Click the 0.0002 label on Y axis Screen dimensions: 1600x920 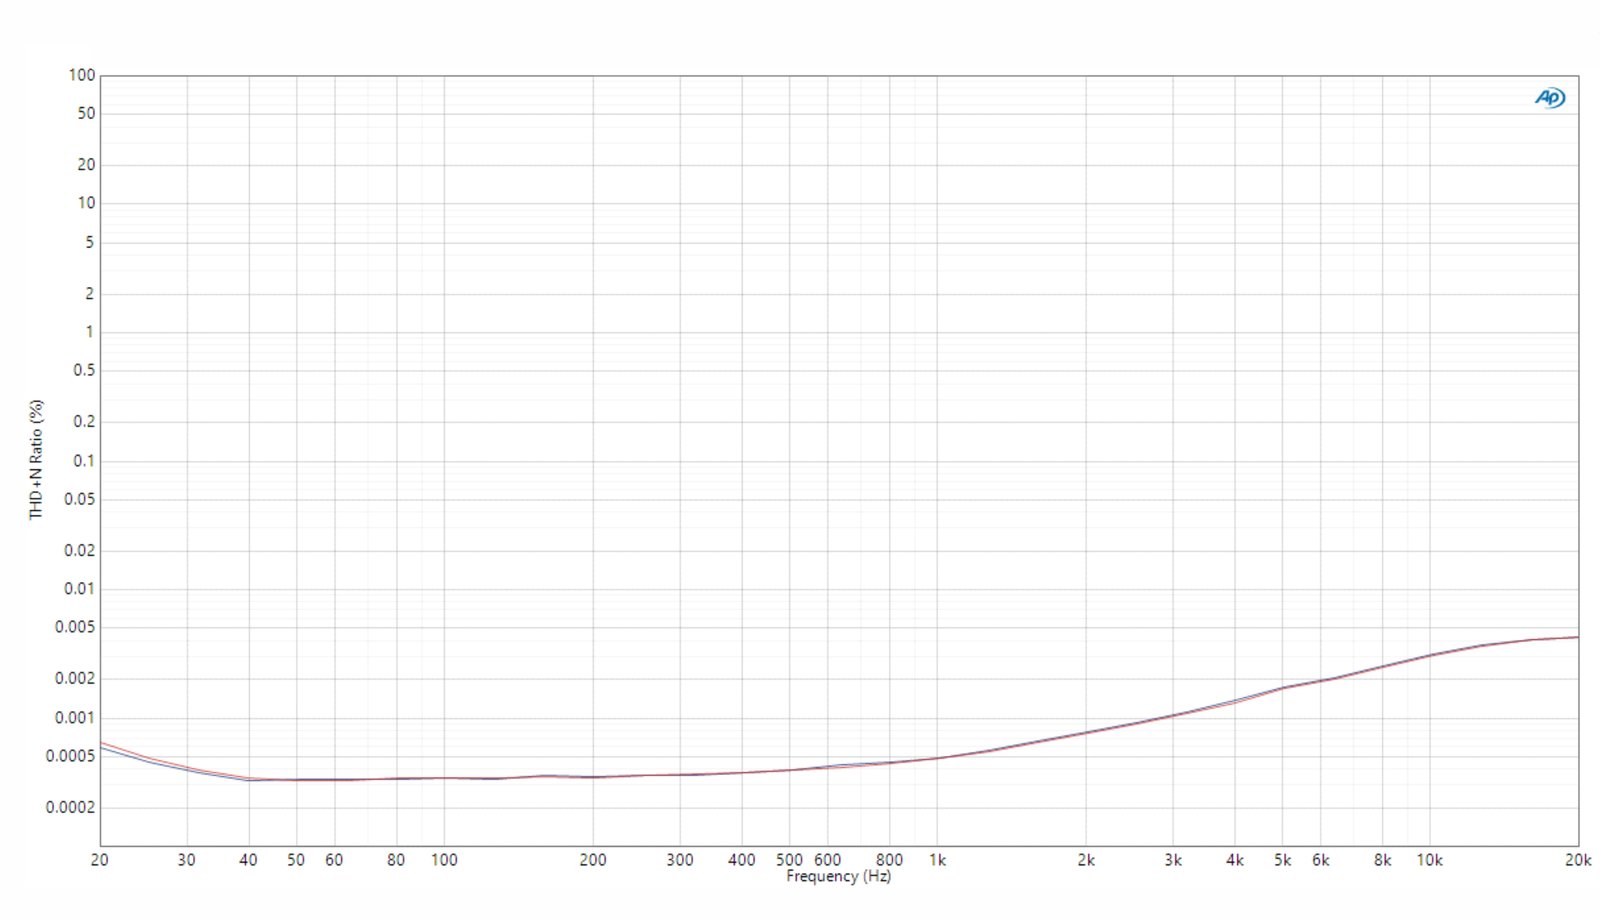pos(71,807)
